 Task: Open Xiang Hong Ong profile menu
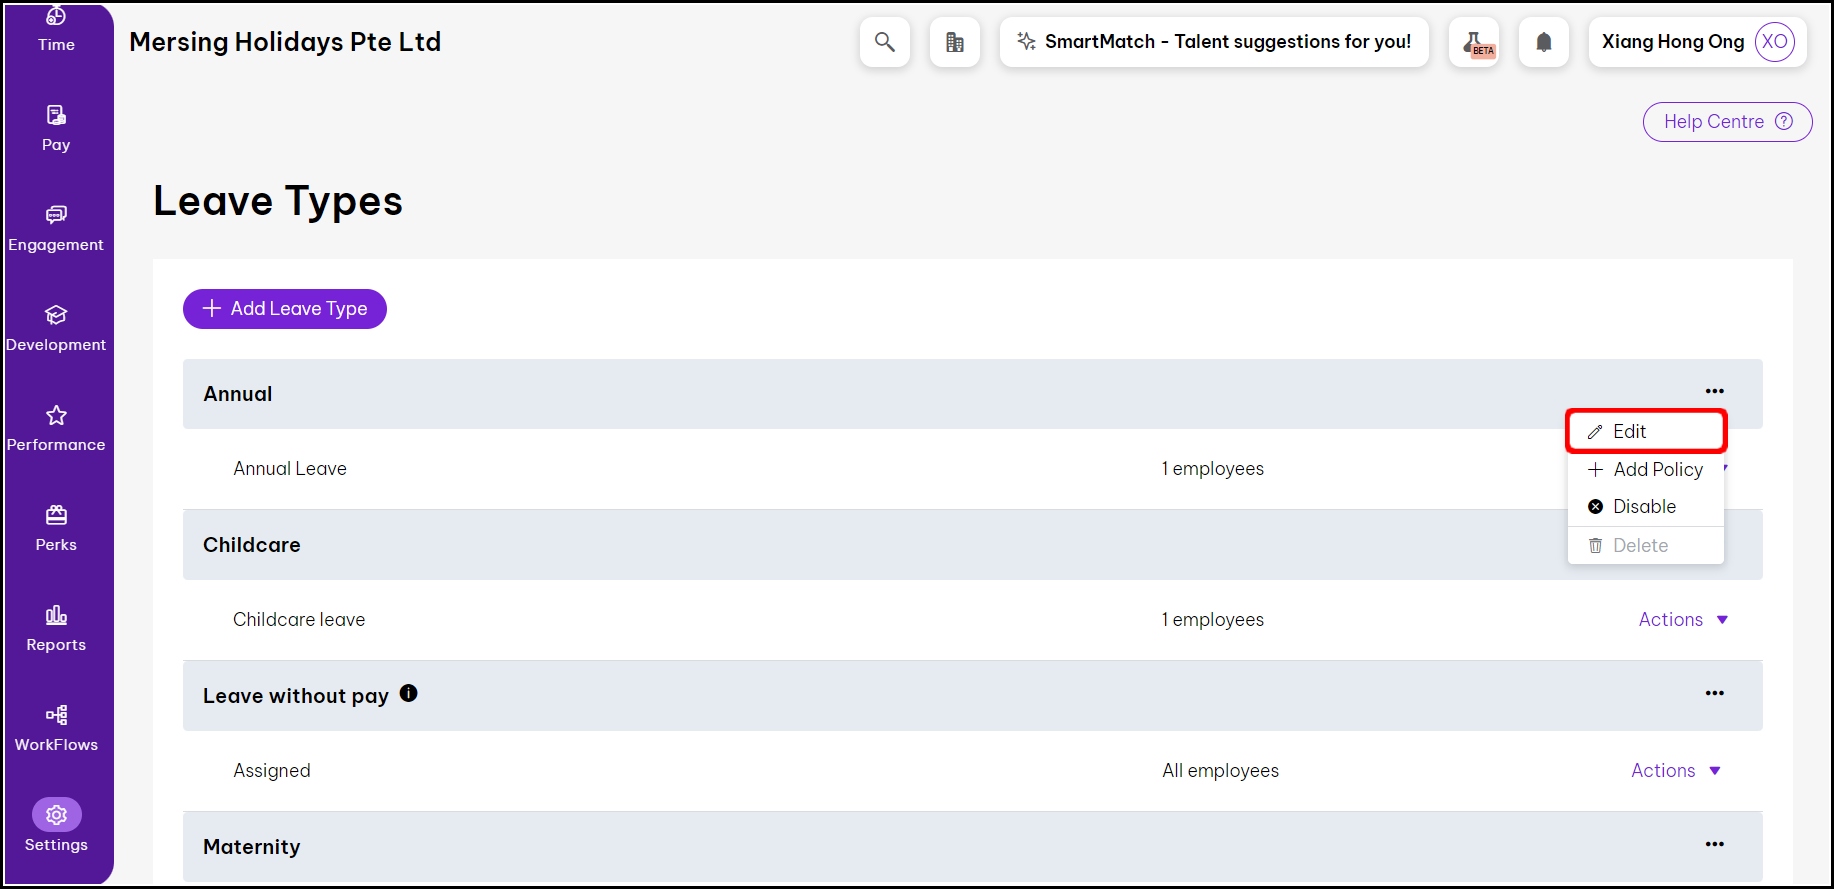click(x=1697, y=42)
